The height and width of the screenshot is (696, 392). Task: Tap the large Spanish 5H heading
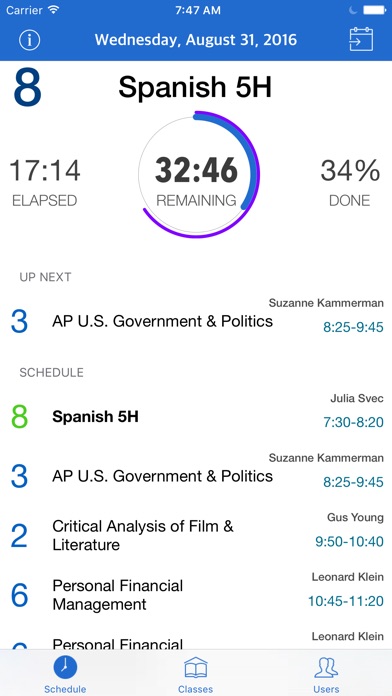[195, 87]
